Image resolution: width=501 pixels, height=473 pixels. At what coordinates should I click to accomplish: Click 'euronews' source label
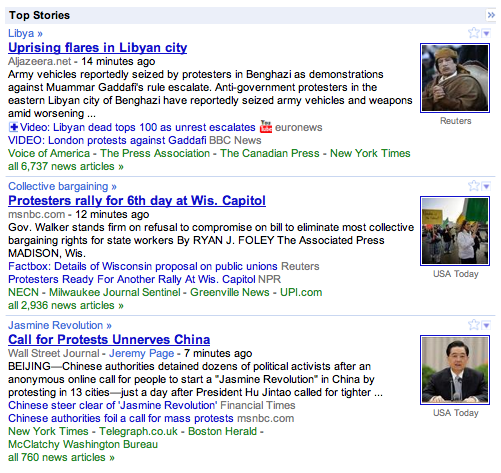(299, 127)
